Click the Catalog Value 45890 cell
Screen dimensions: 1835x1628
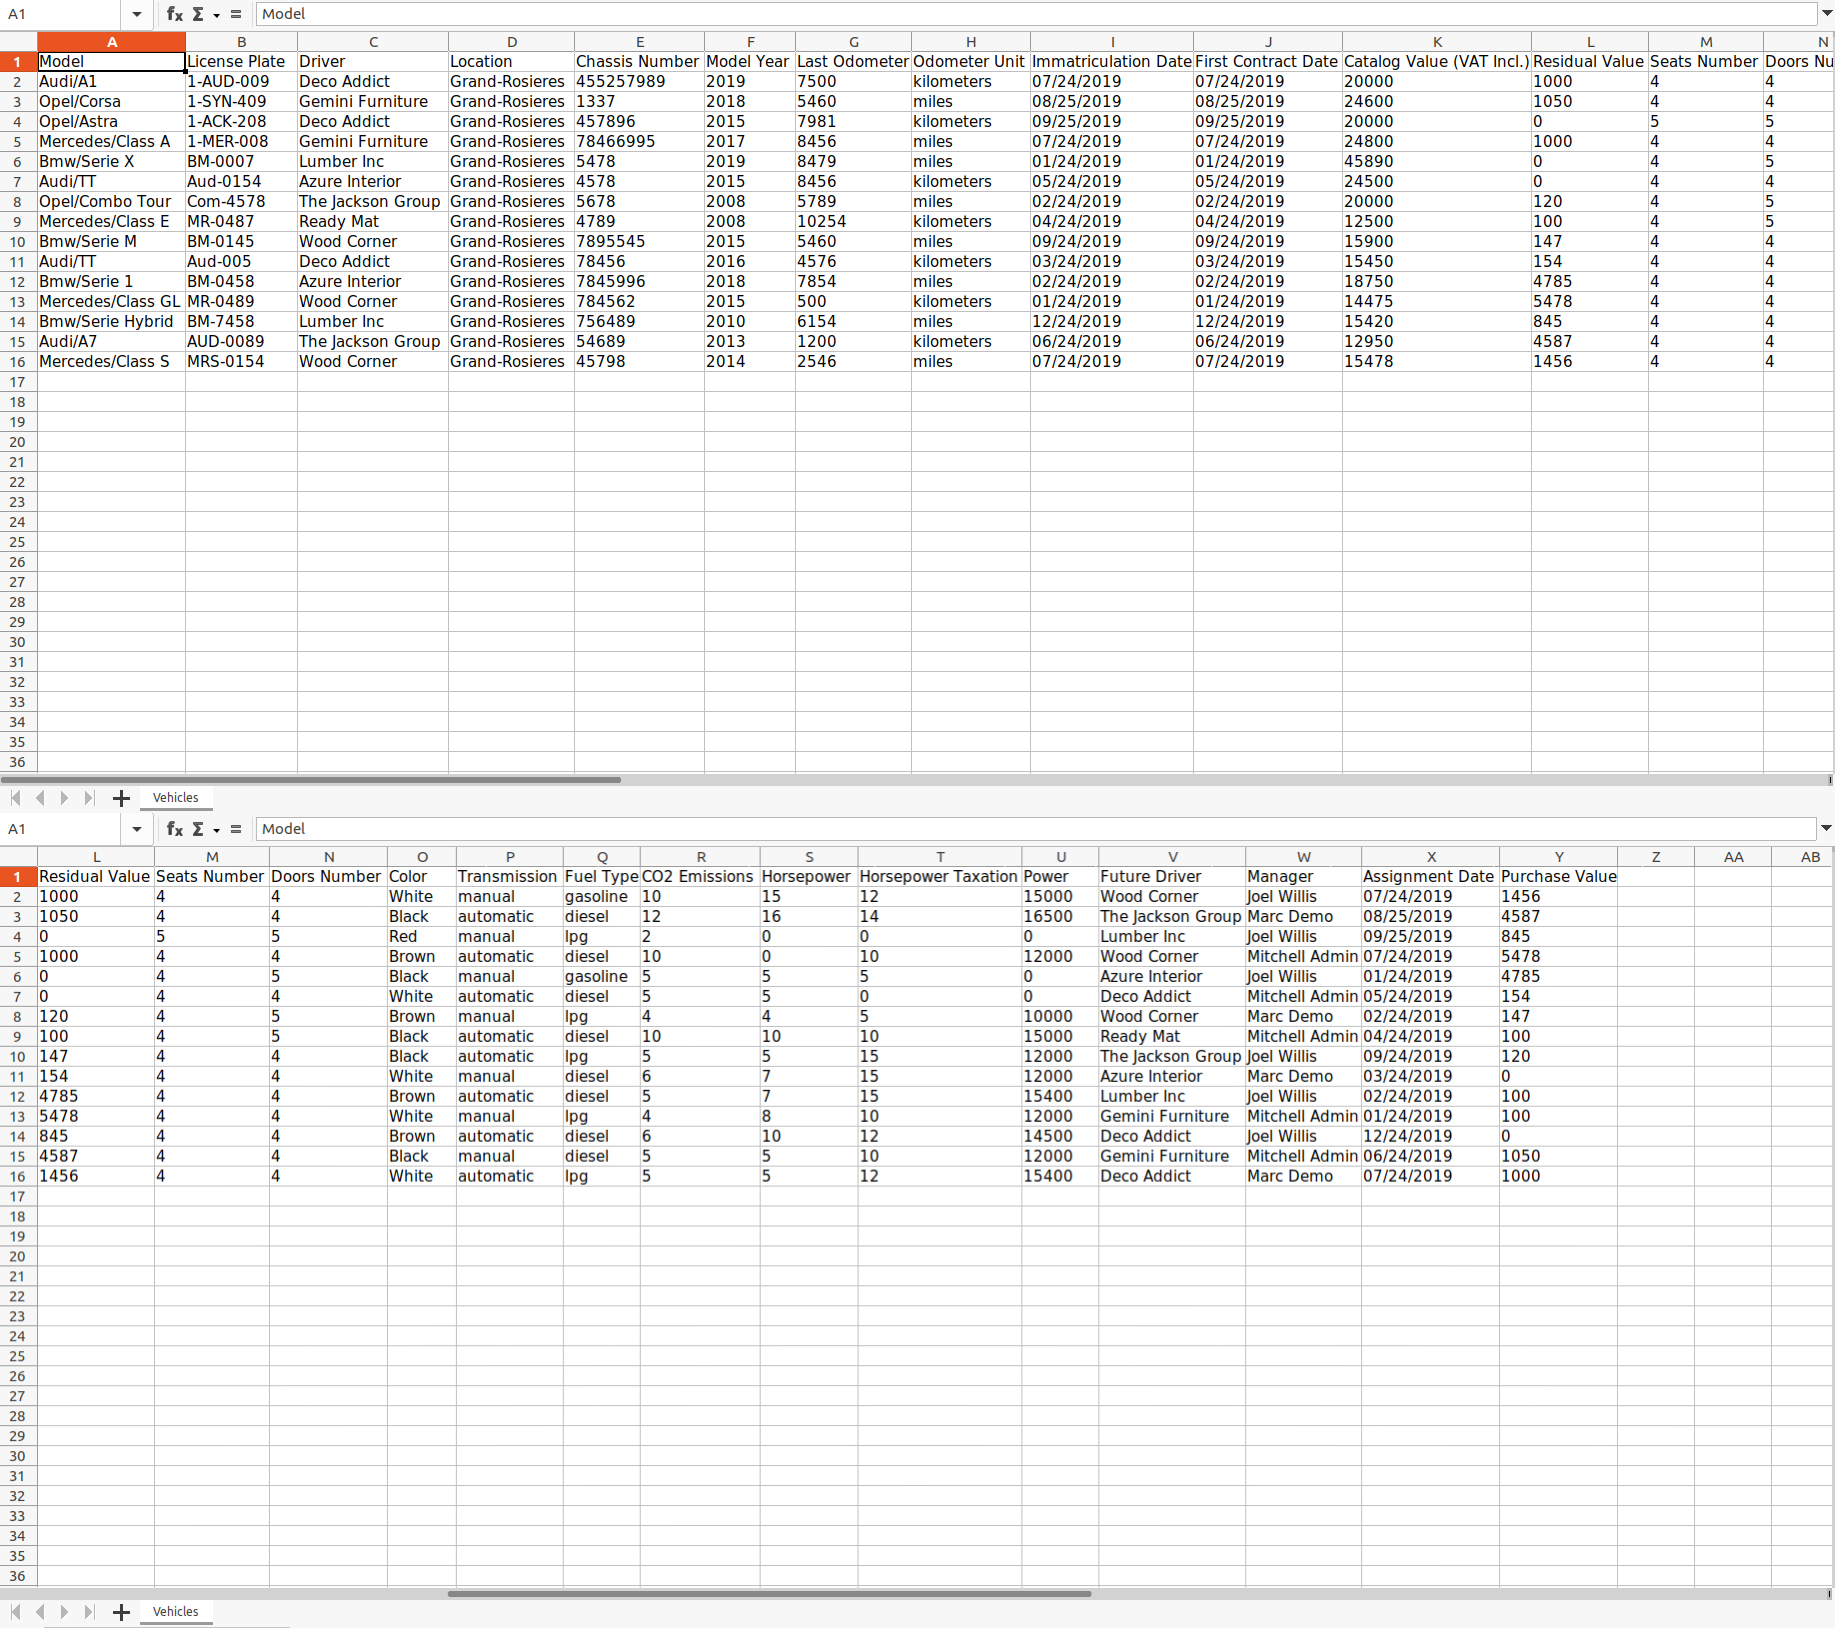[x=1436, y=162]
